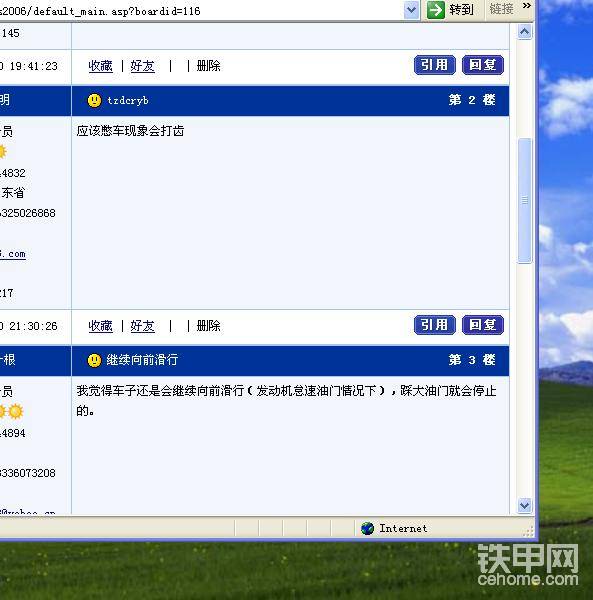
Task: Click the 继续向前滑行 post title
Action: point(142,360)
